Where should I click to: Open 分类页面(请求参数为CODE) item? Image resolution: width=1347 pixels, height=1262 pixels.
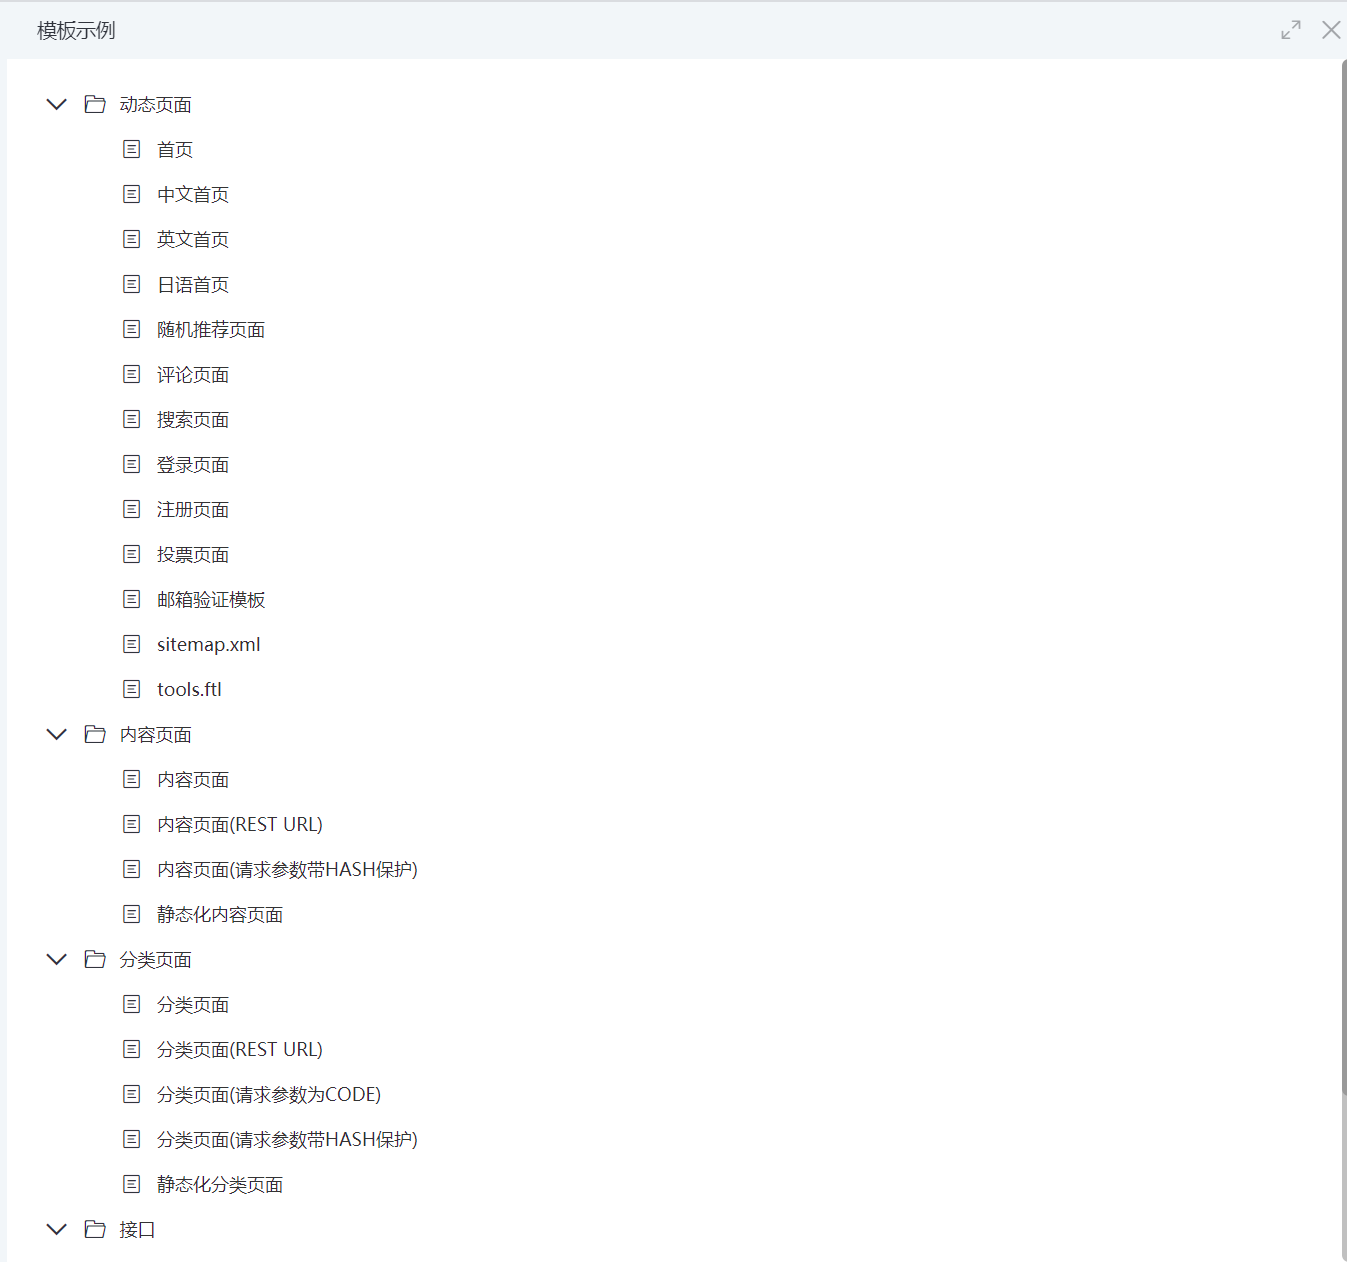(269, 1094)
